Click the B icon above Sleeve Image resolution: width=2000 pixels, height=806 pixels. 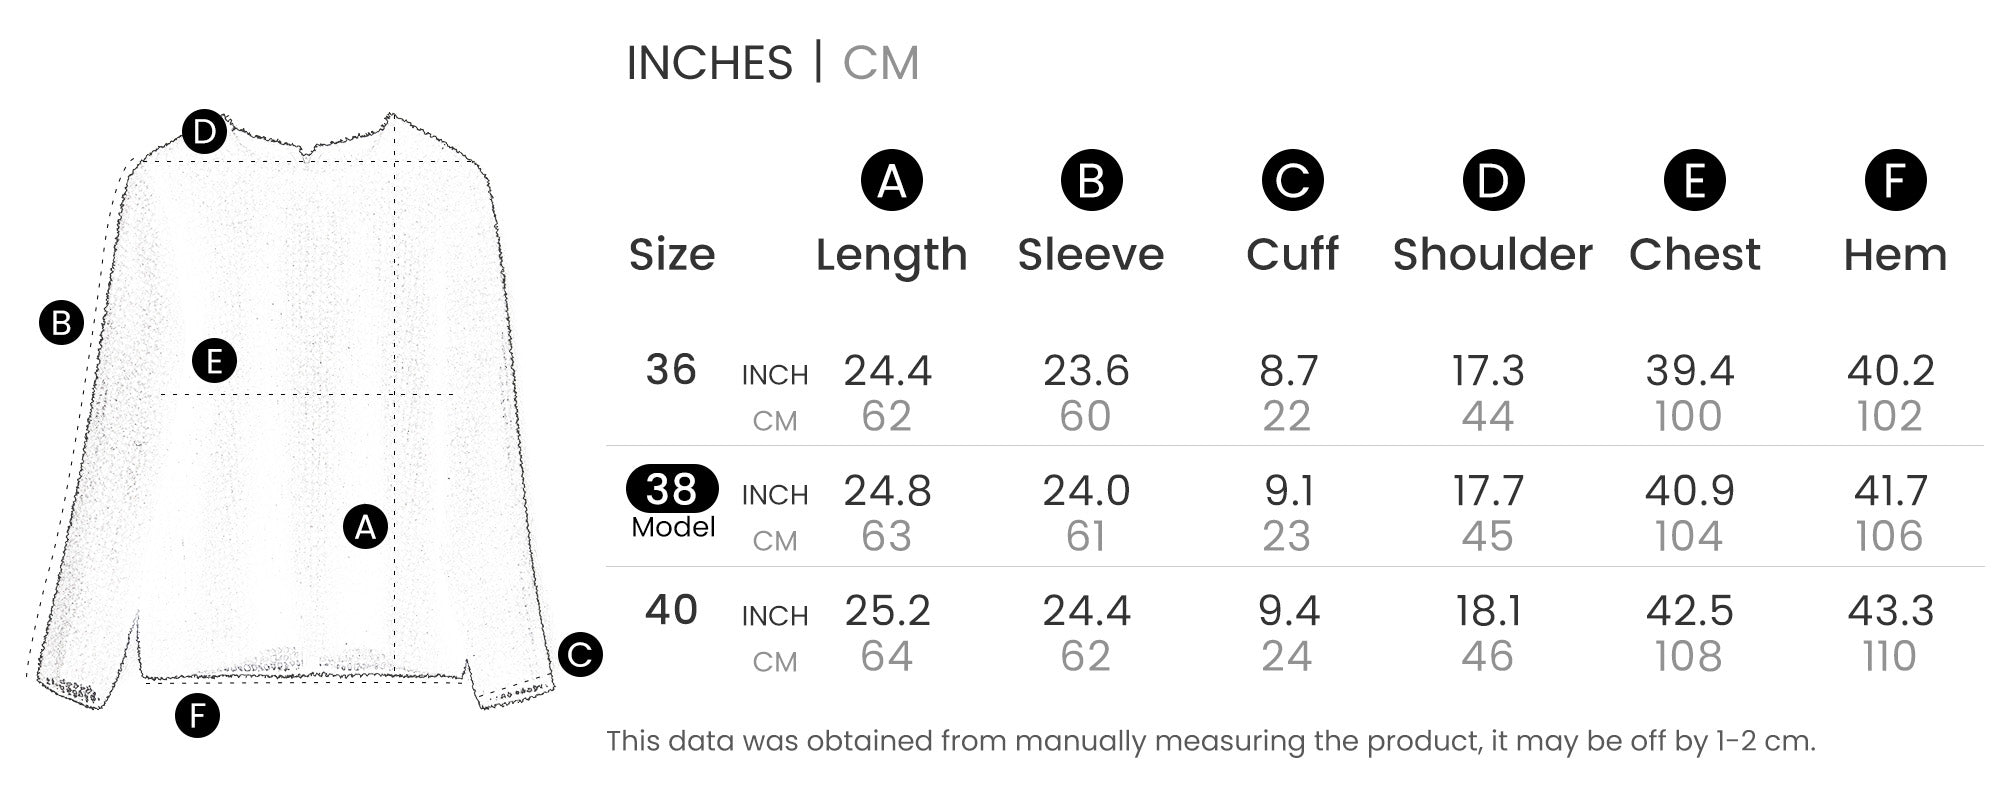pos(1091,181)
